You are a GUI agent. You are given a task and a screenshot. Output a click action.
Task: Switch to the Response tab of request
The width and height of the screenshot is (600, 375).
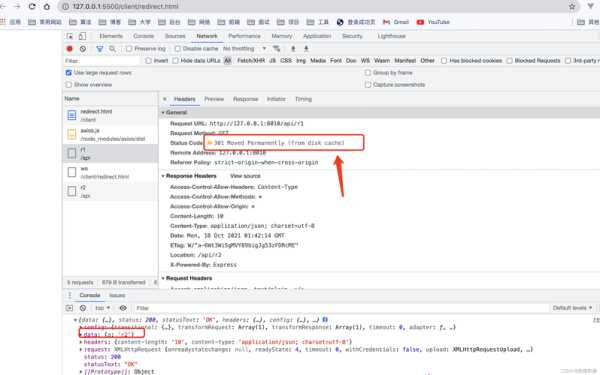coord(246,99)
